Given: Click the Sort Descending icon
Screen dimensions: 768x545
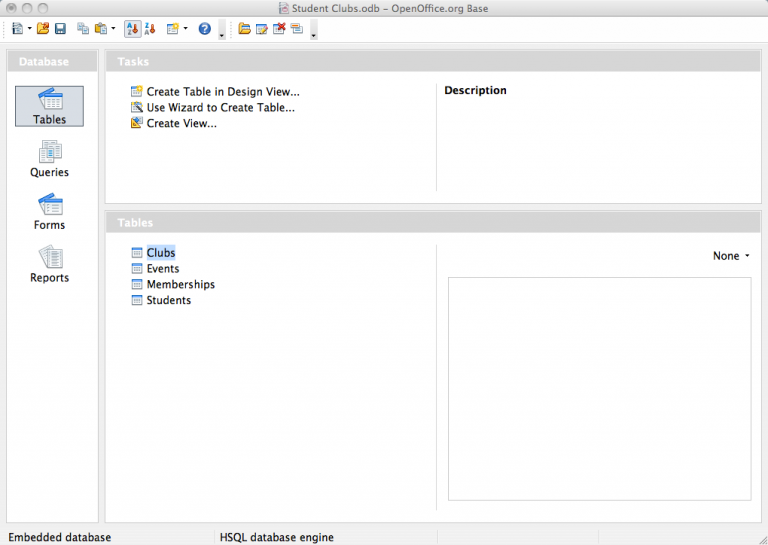Looking at the screenshot, I should tap(151, 29).
